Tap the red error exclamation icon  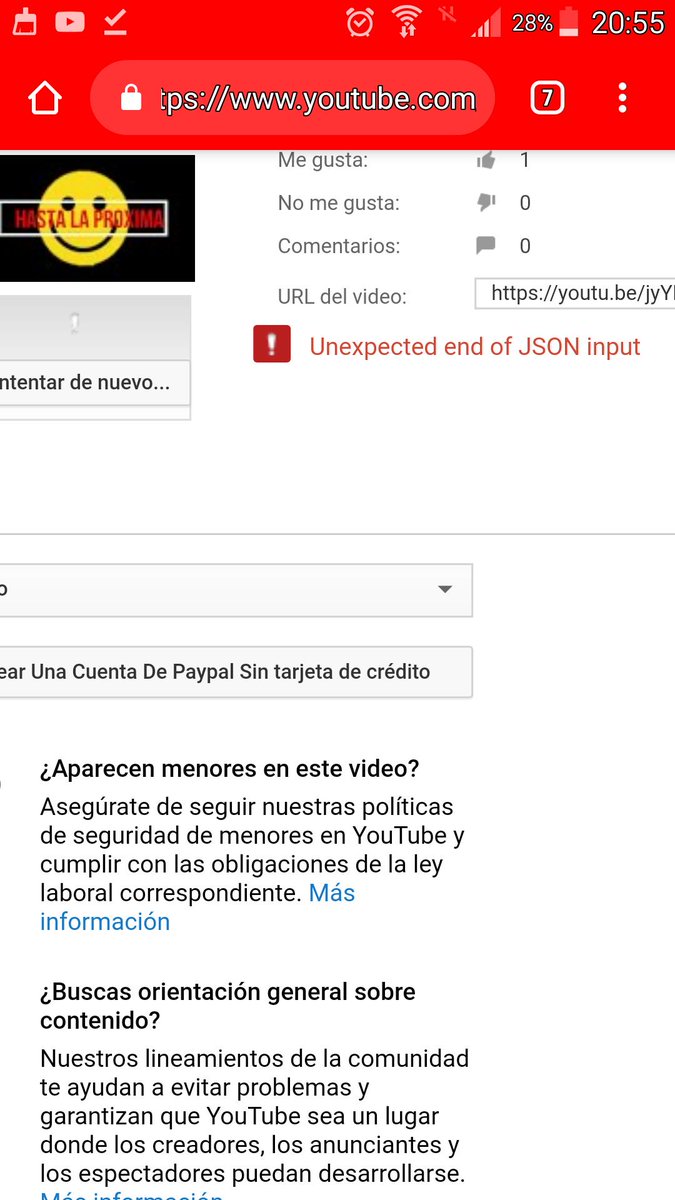[272, 345]
